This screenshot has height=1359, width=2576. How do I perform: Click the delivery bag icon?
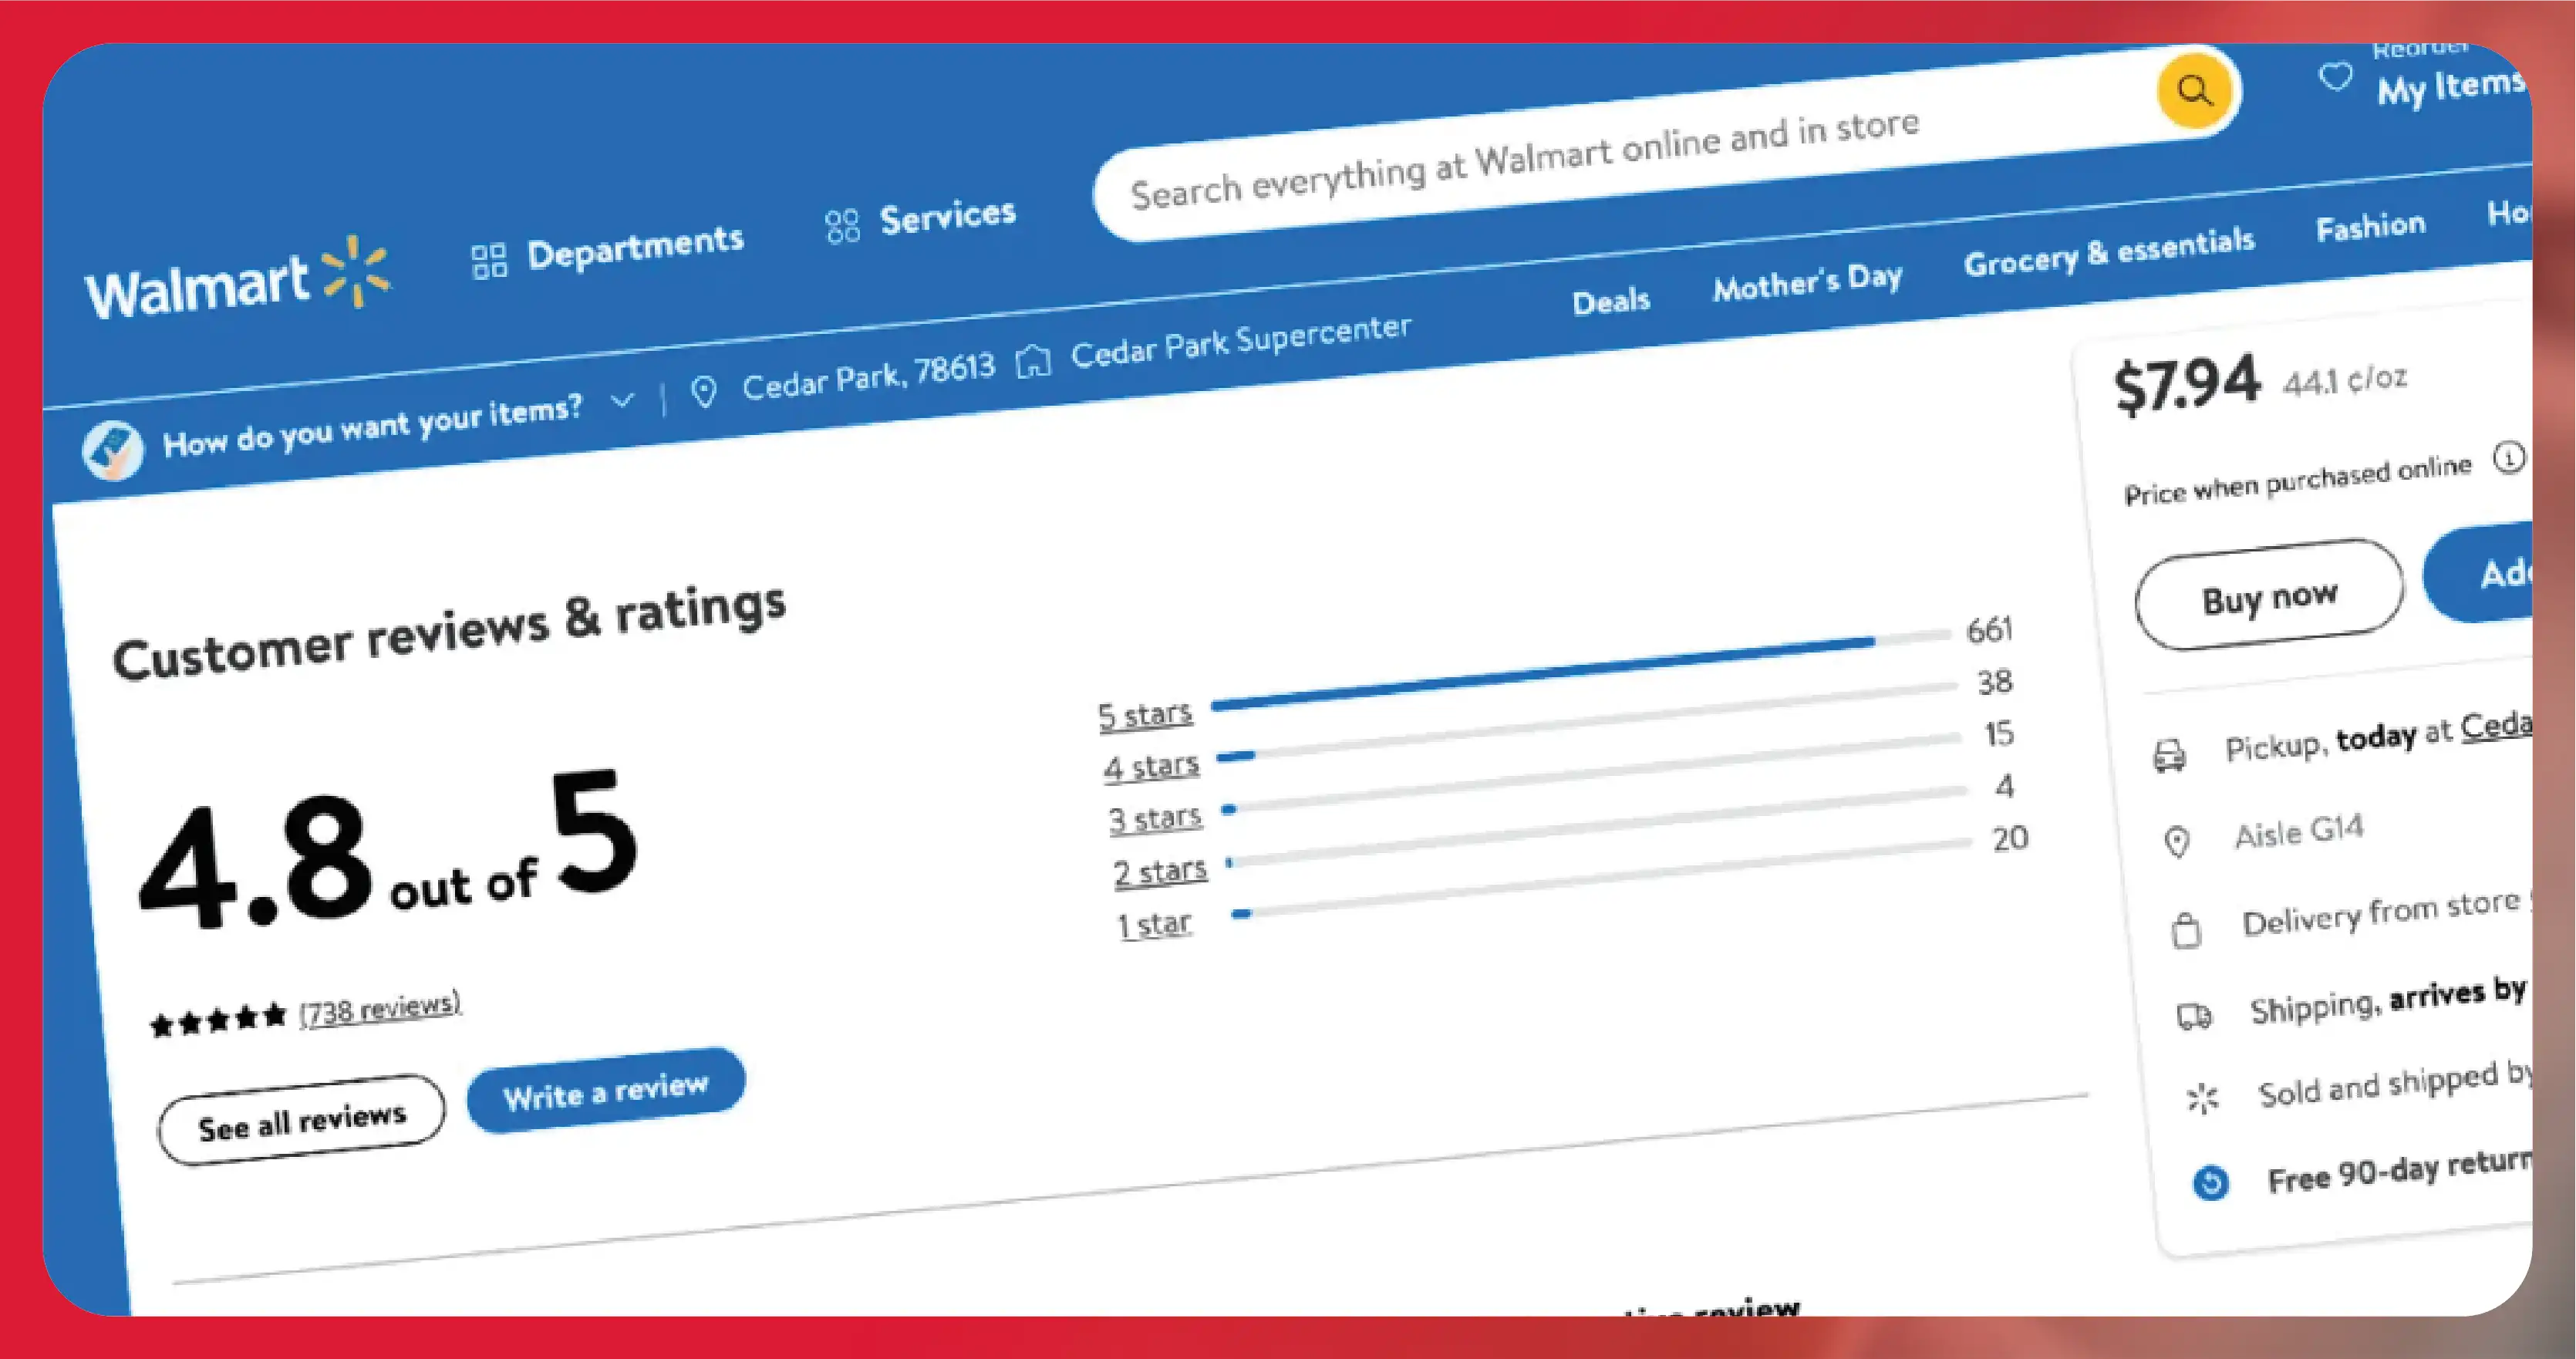click(2186, 930)
